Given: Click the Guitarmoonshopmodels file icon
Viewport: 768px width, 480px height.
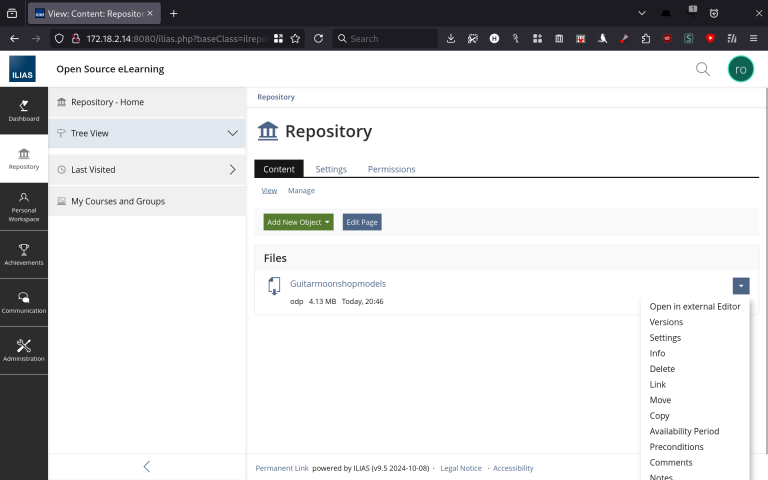Looking at the screenshot, I should (x=274, y=287).
